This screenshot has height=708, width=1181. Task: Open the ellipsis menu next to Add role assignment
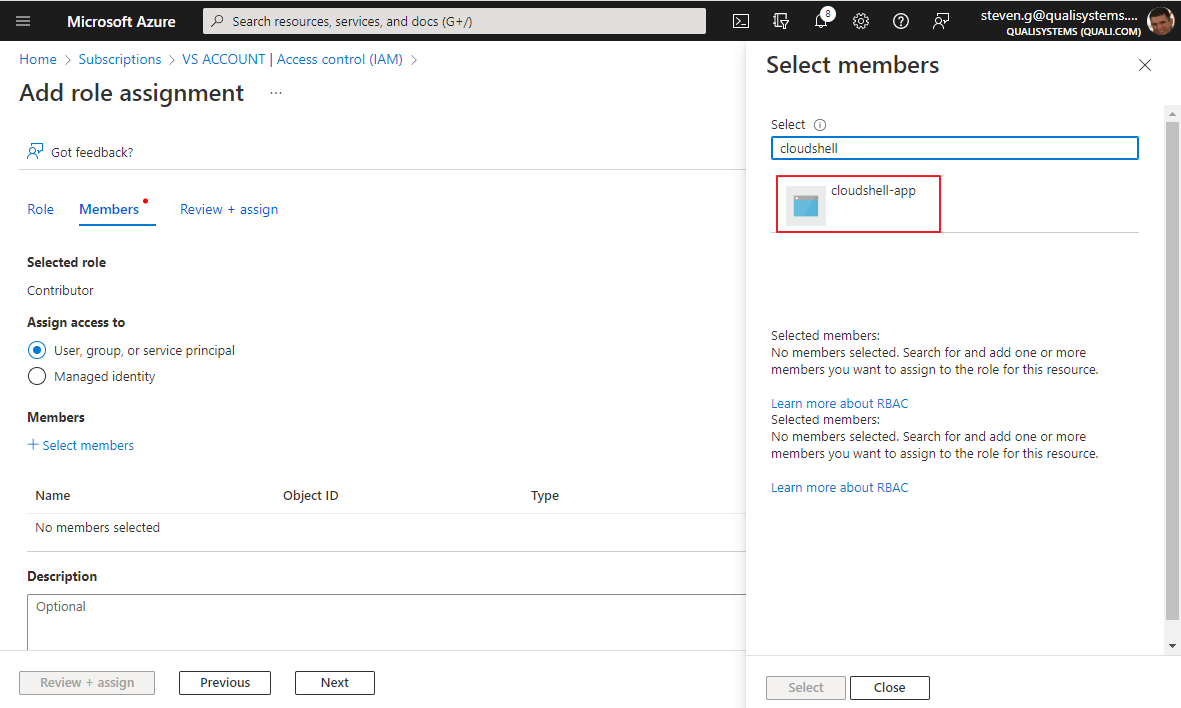(x=276, y=93)
